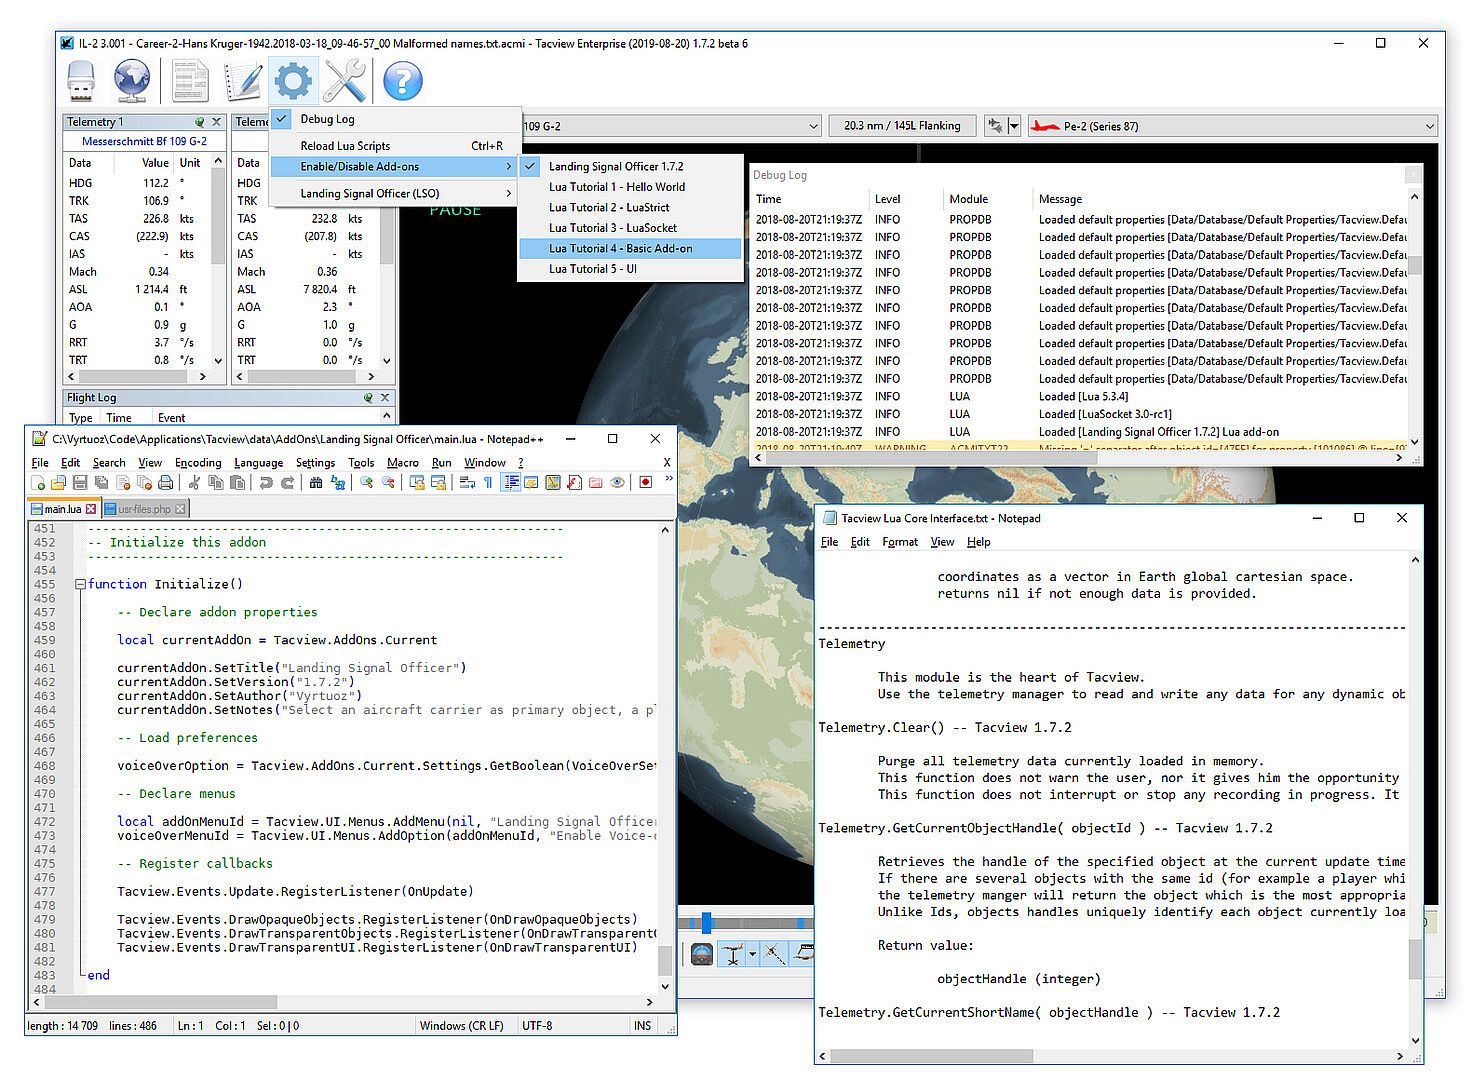Image resolution: width=1471 pixels, height=1080 pixels.
Task: Open the Encoding menu in Notepad++
Action: tap(198, 463)
